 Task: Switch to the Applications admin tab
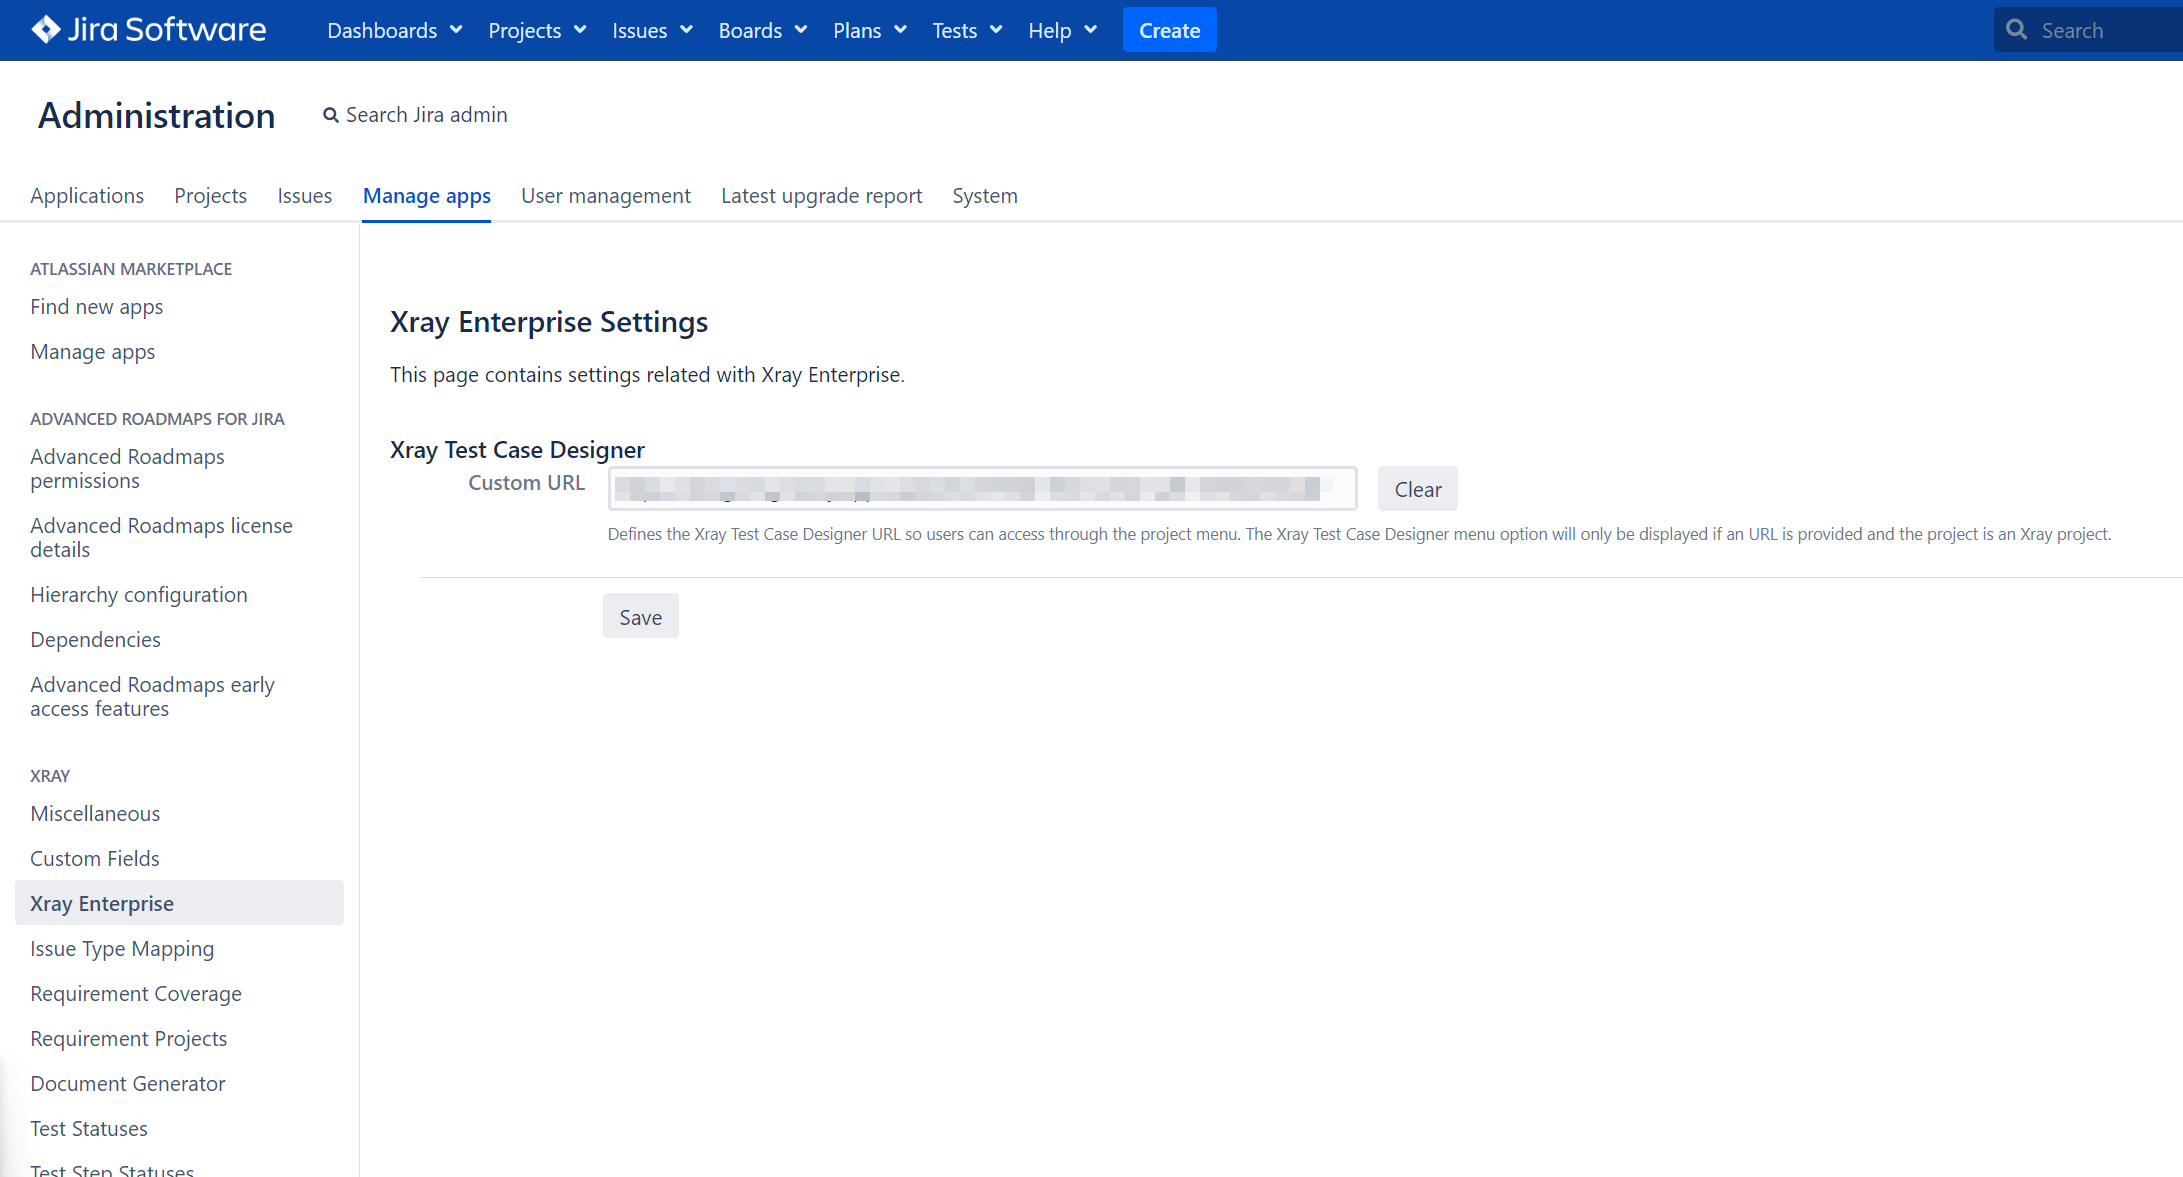(87, 196)
